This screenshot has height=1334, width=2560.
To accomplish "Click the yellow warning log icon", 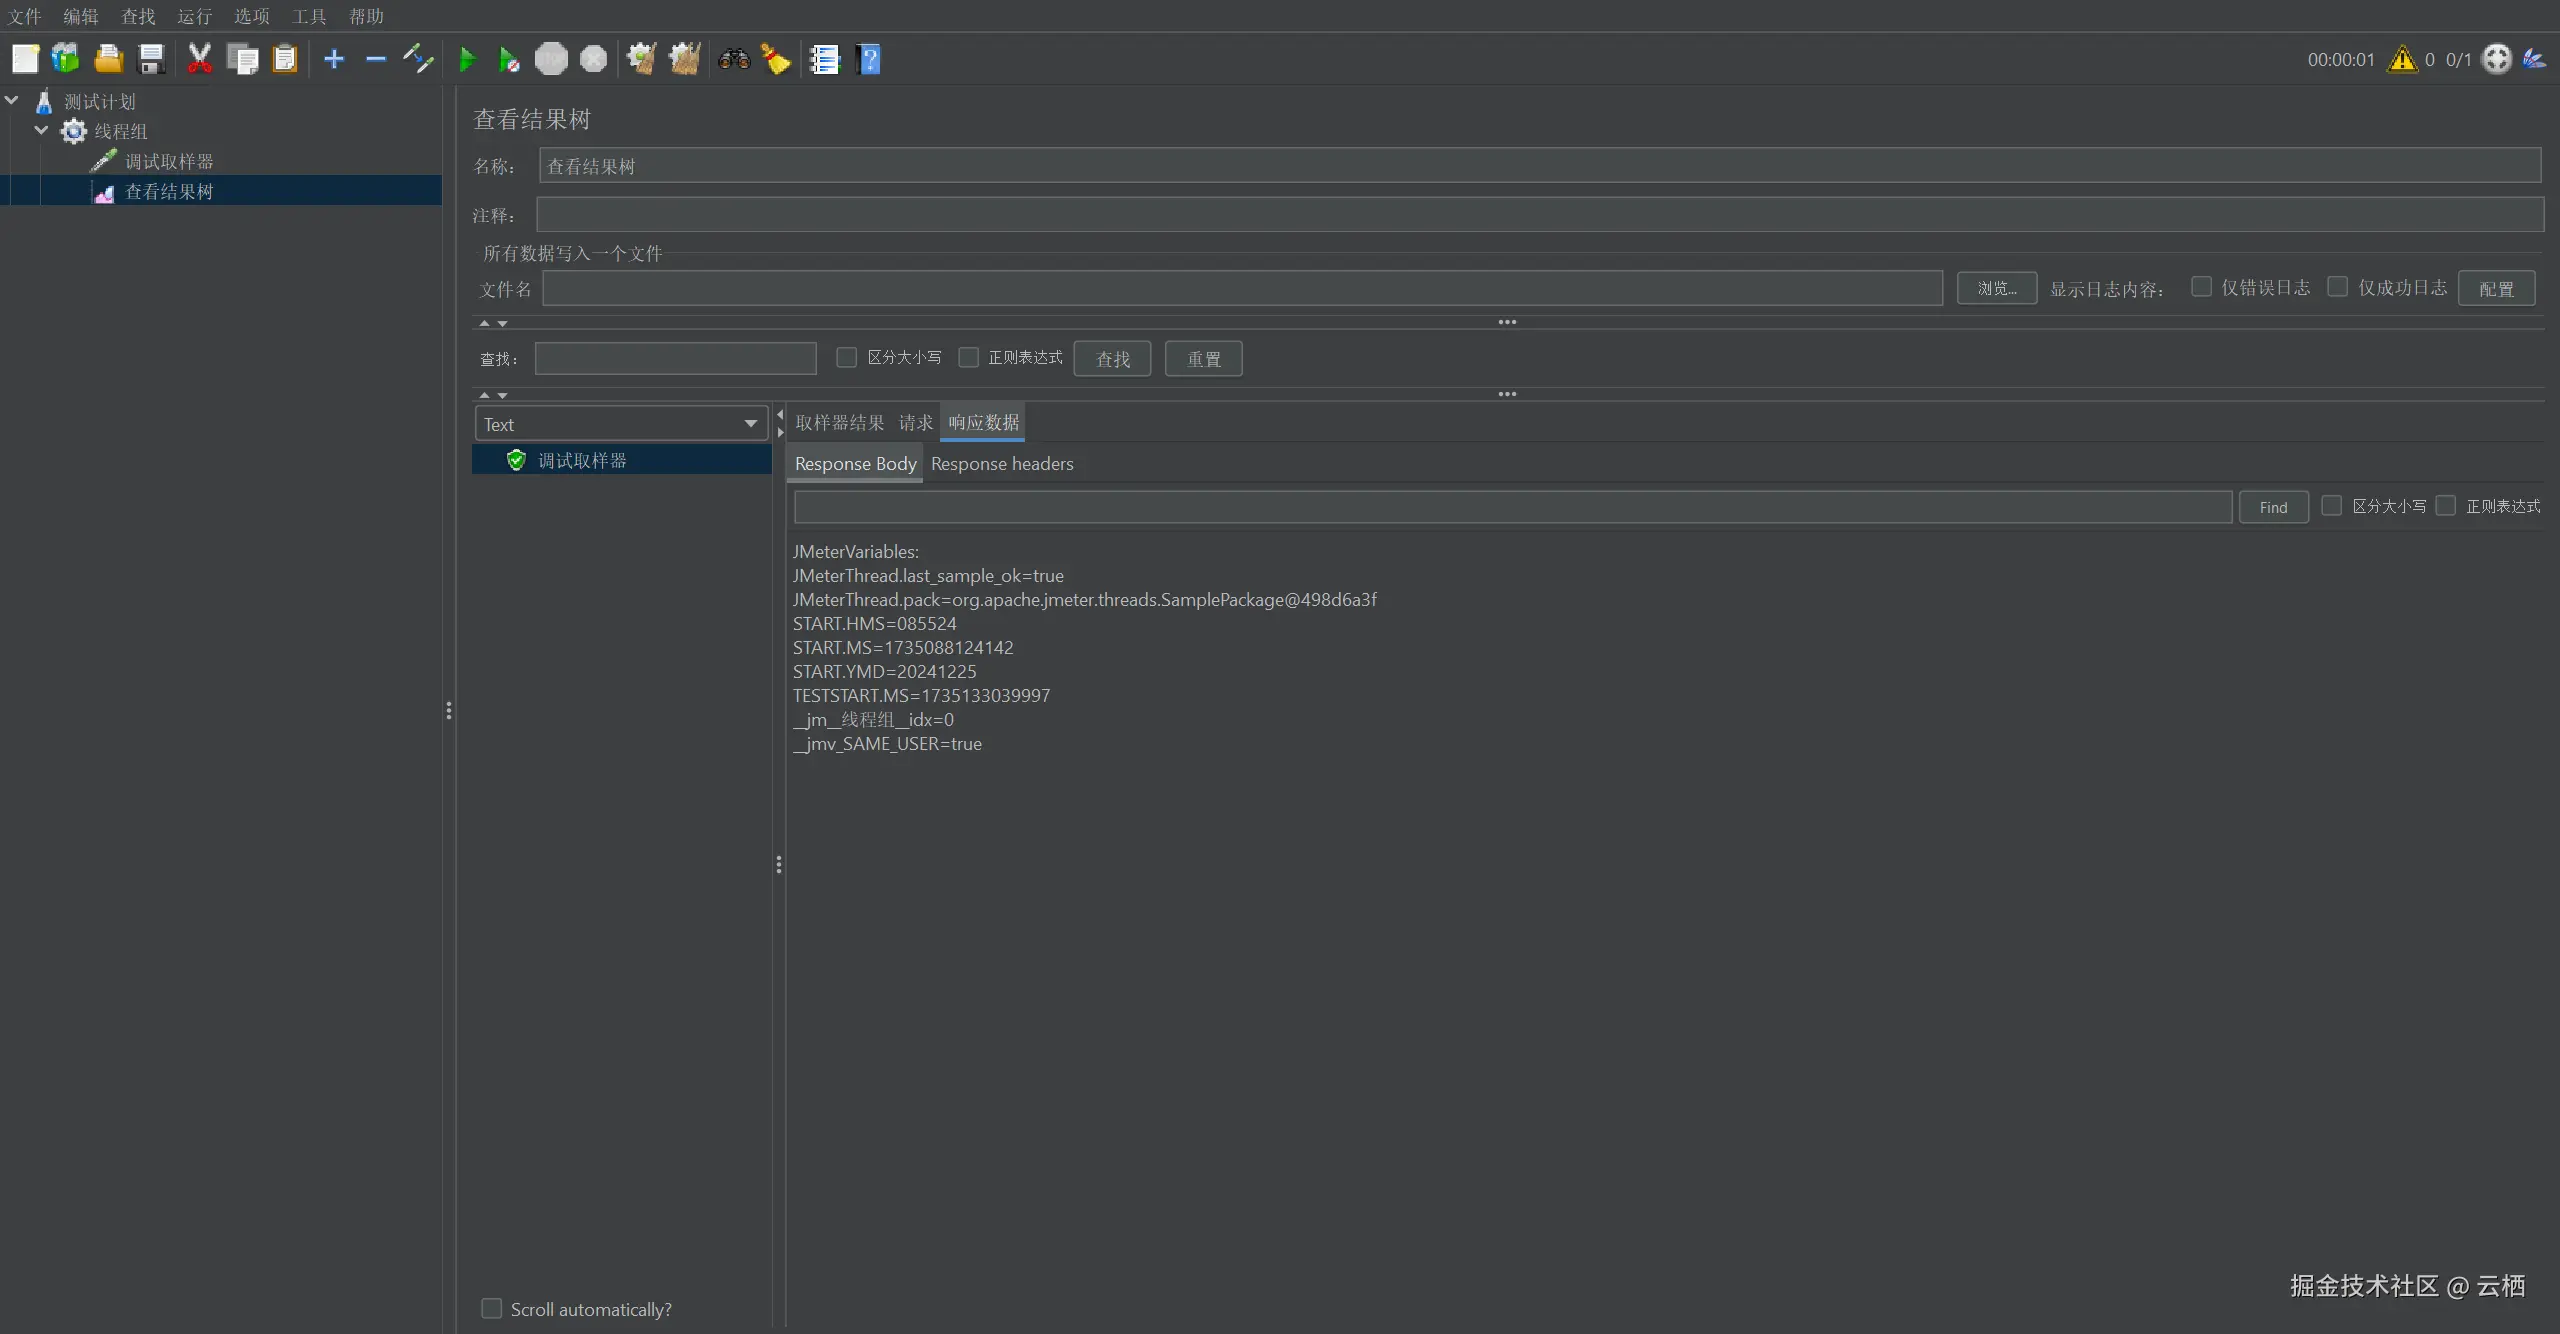I will (x=2402, y=60).
